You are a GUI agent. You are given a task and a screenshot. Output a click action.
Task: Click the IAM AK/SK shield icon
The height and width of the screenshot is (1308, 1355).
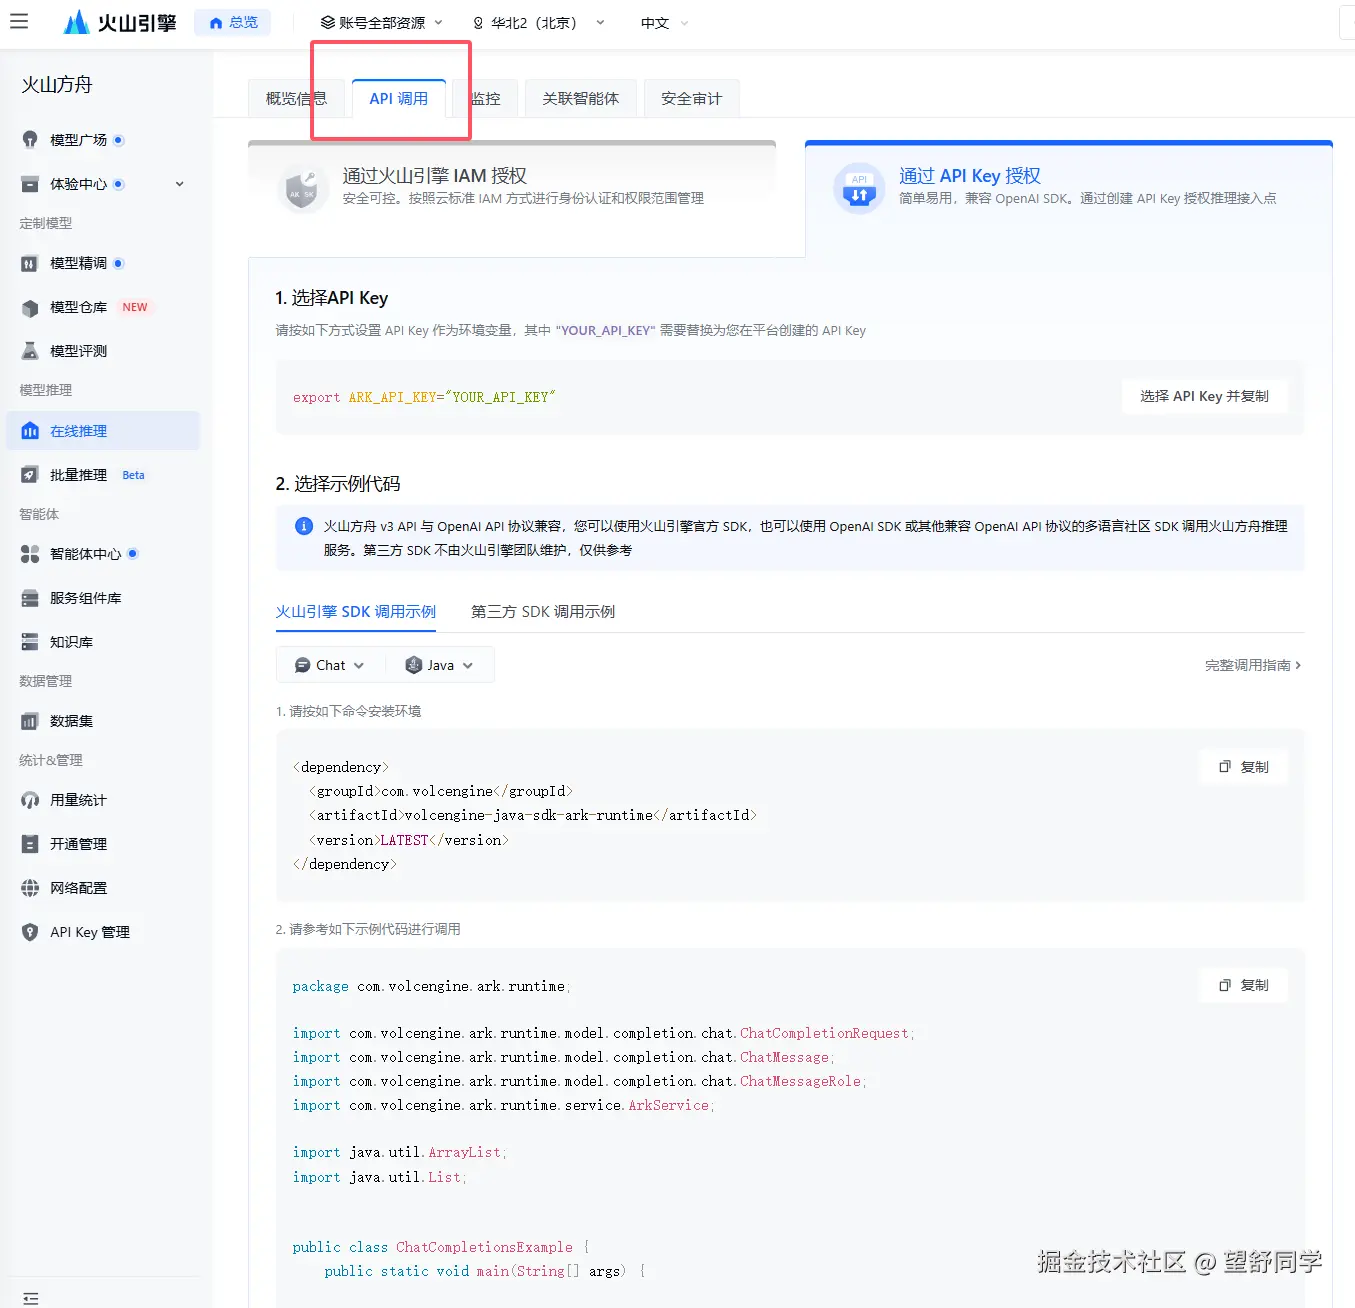(301, 189)
